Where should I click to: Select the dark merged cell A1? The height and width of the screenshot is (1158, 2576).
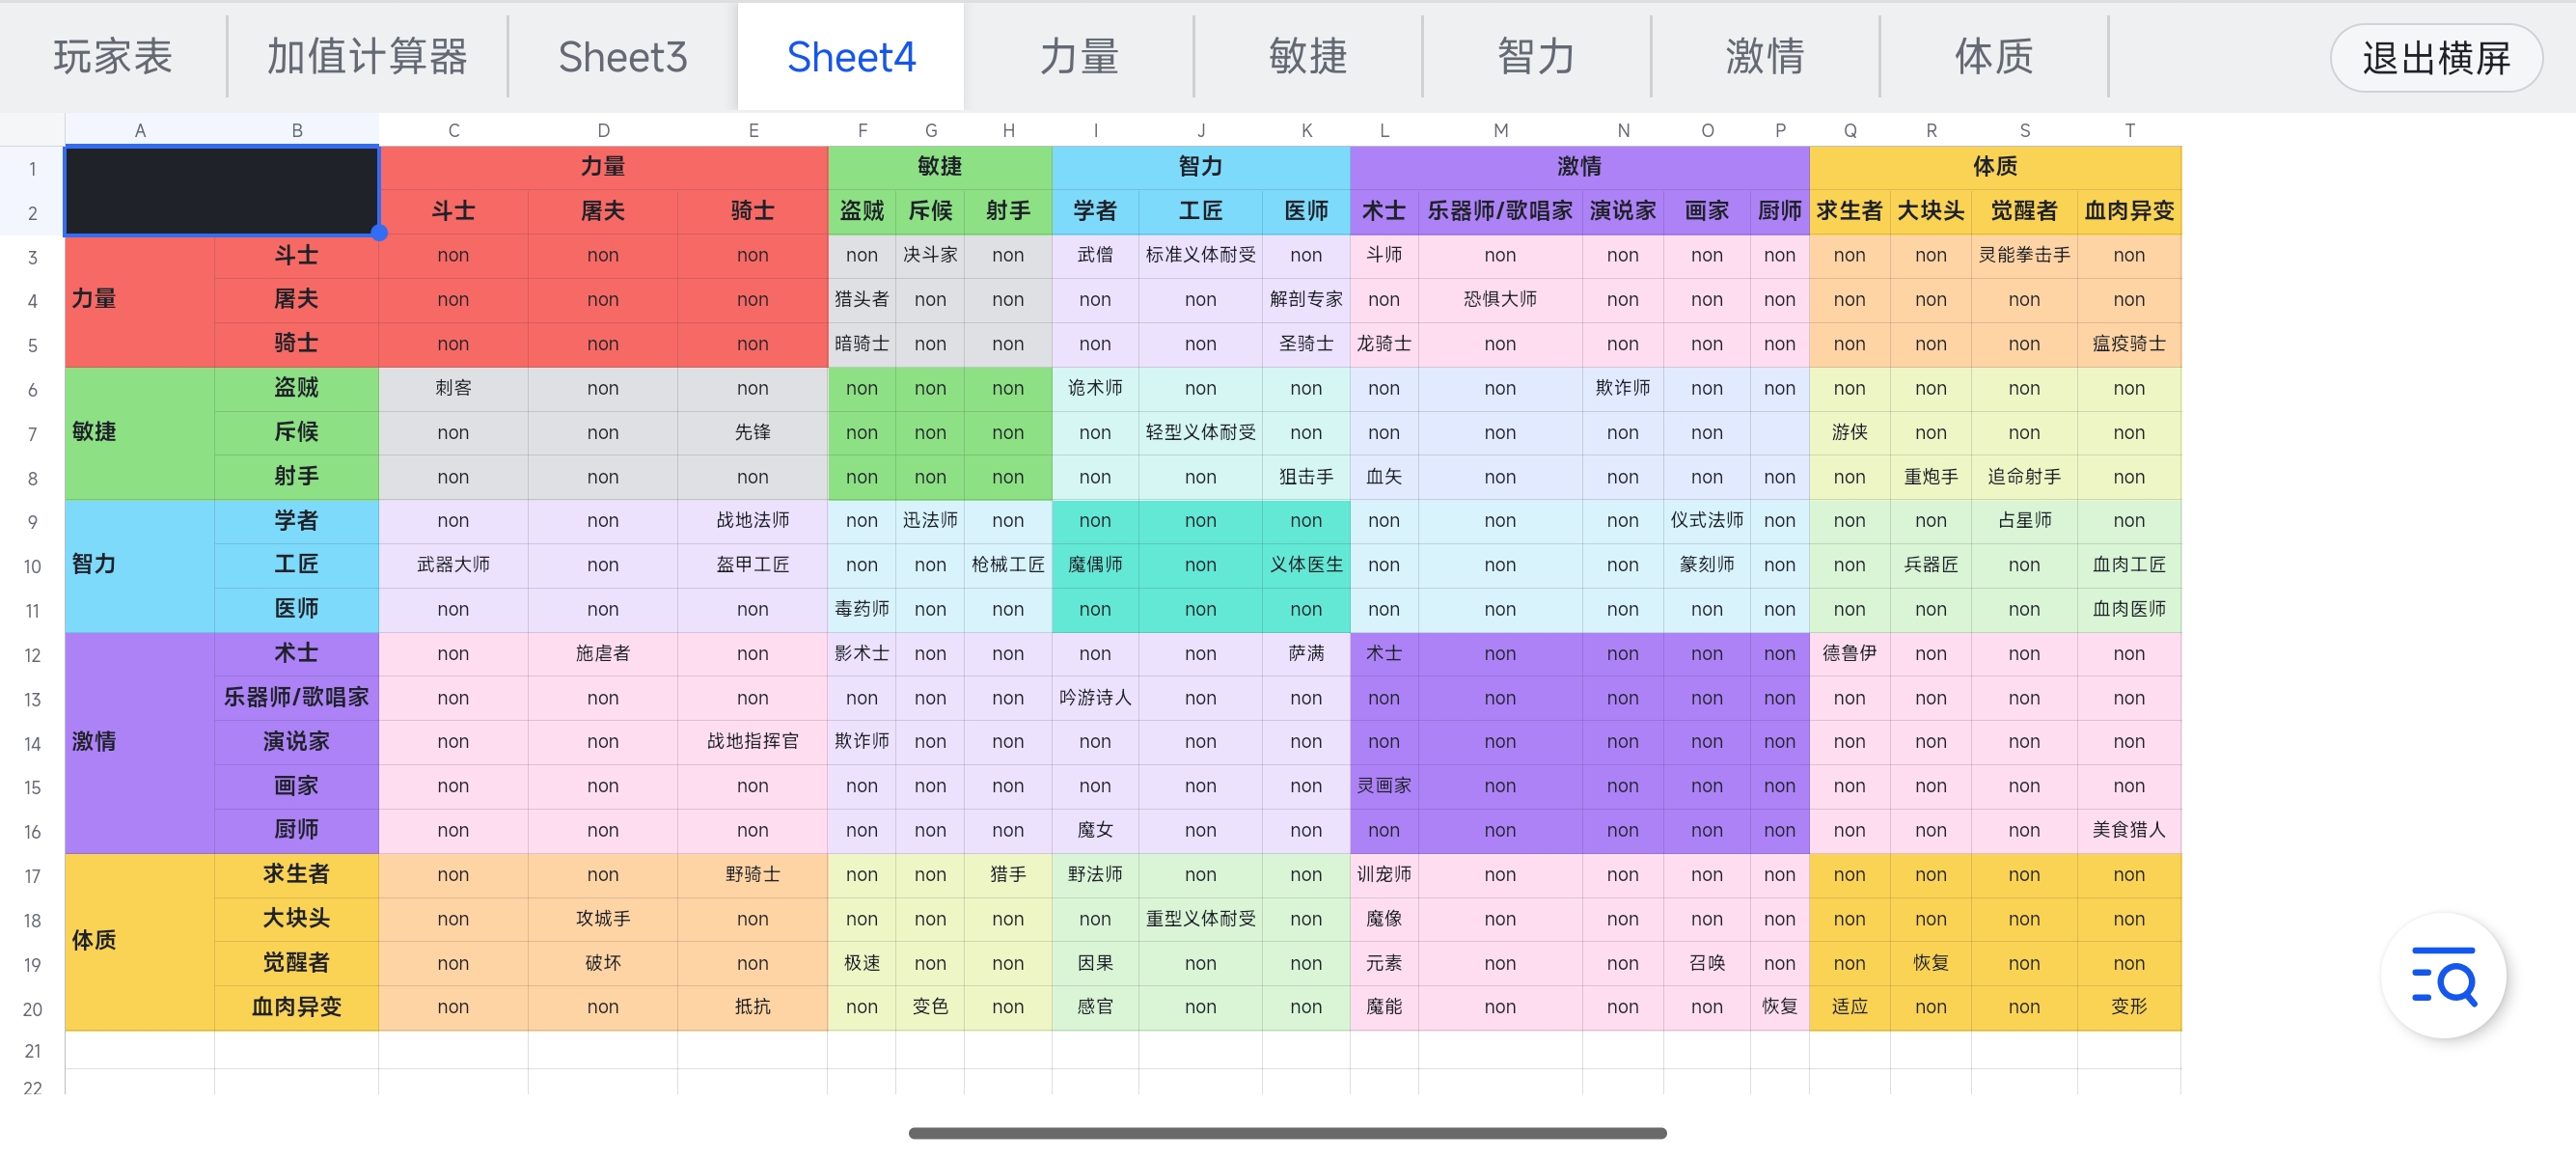pyautogui.click(x=221, y=190)
